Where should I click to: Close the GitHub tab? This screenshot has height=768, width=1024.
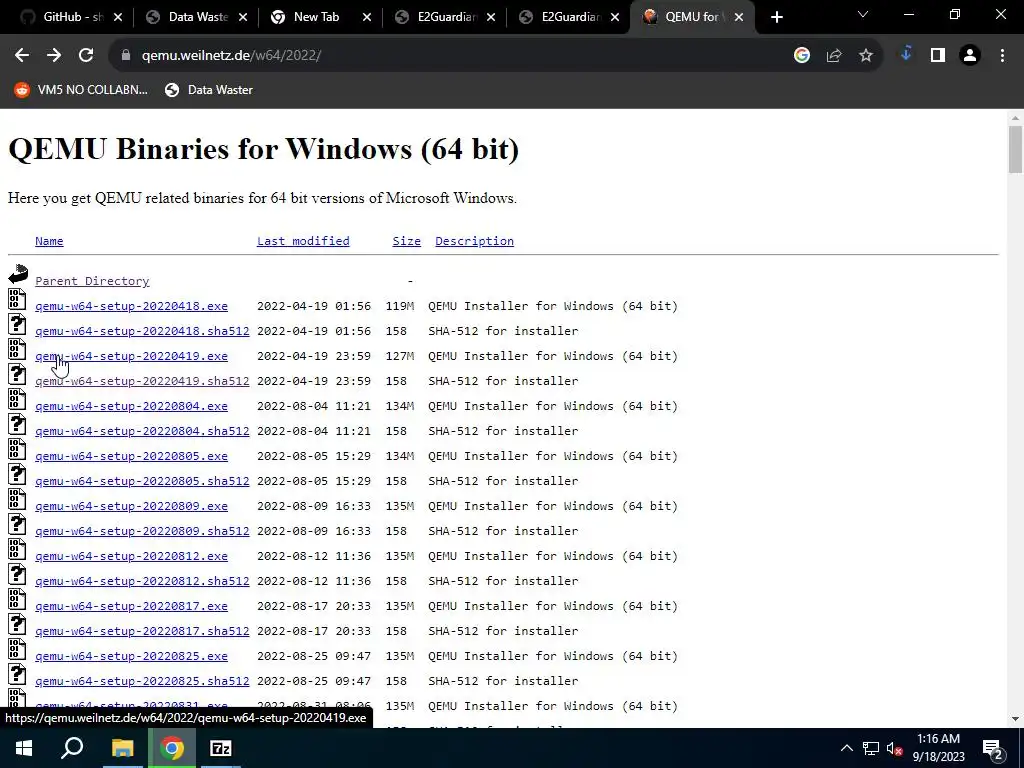(x=118, y=18)
